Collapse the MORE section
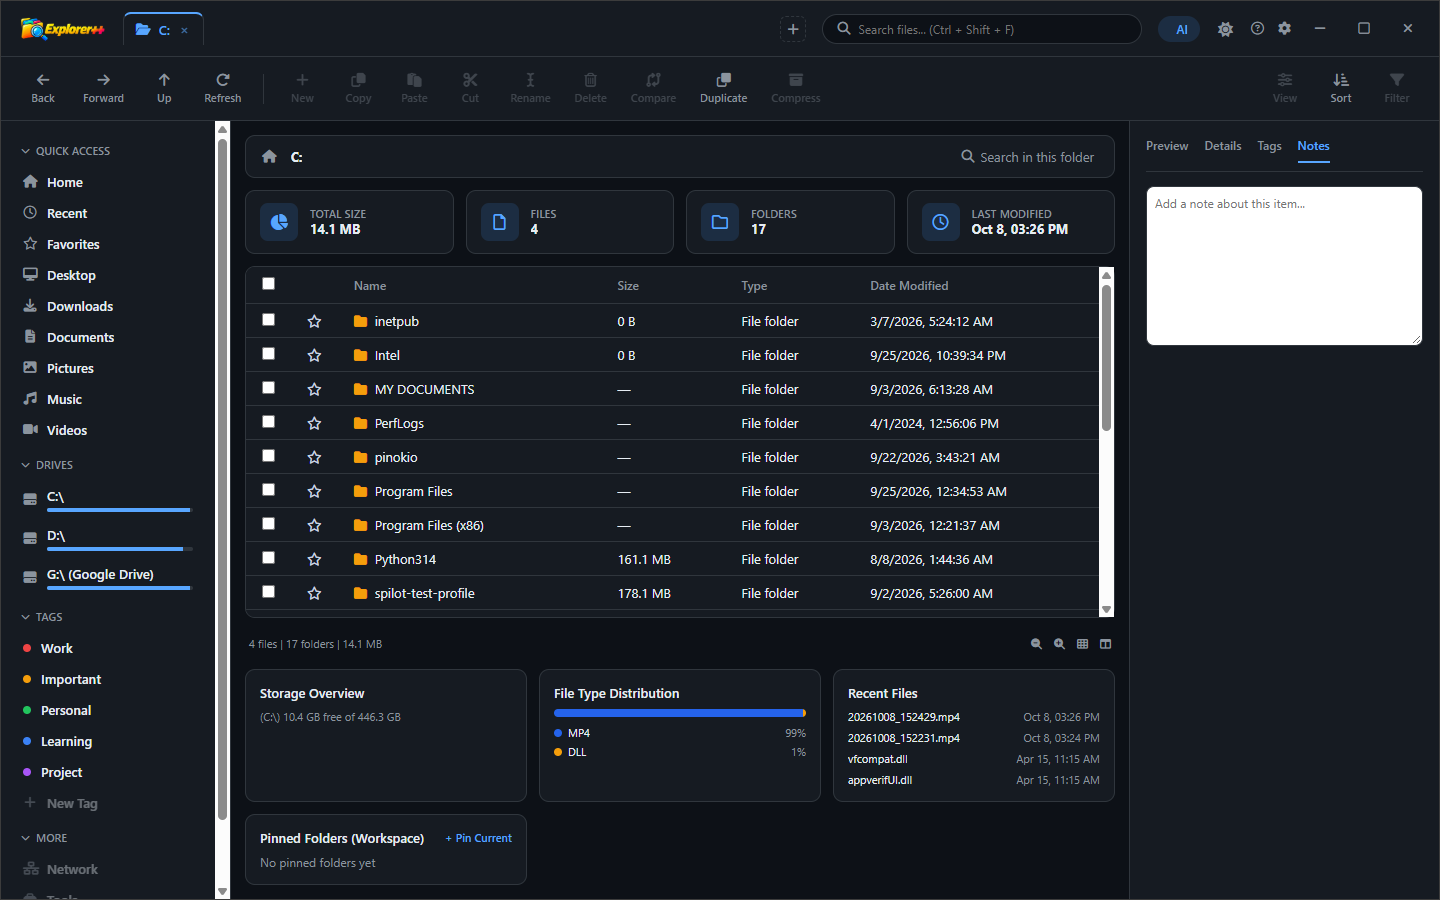Viewport: 1440px width, 900px height. click(x=26, y=838)
